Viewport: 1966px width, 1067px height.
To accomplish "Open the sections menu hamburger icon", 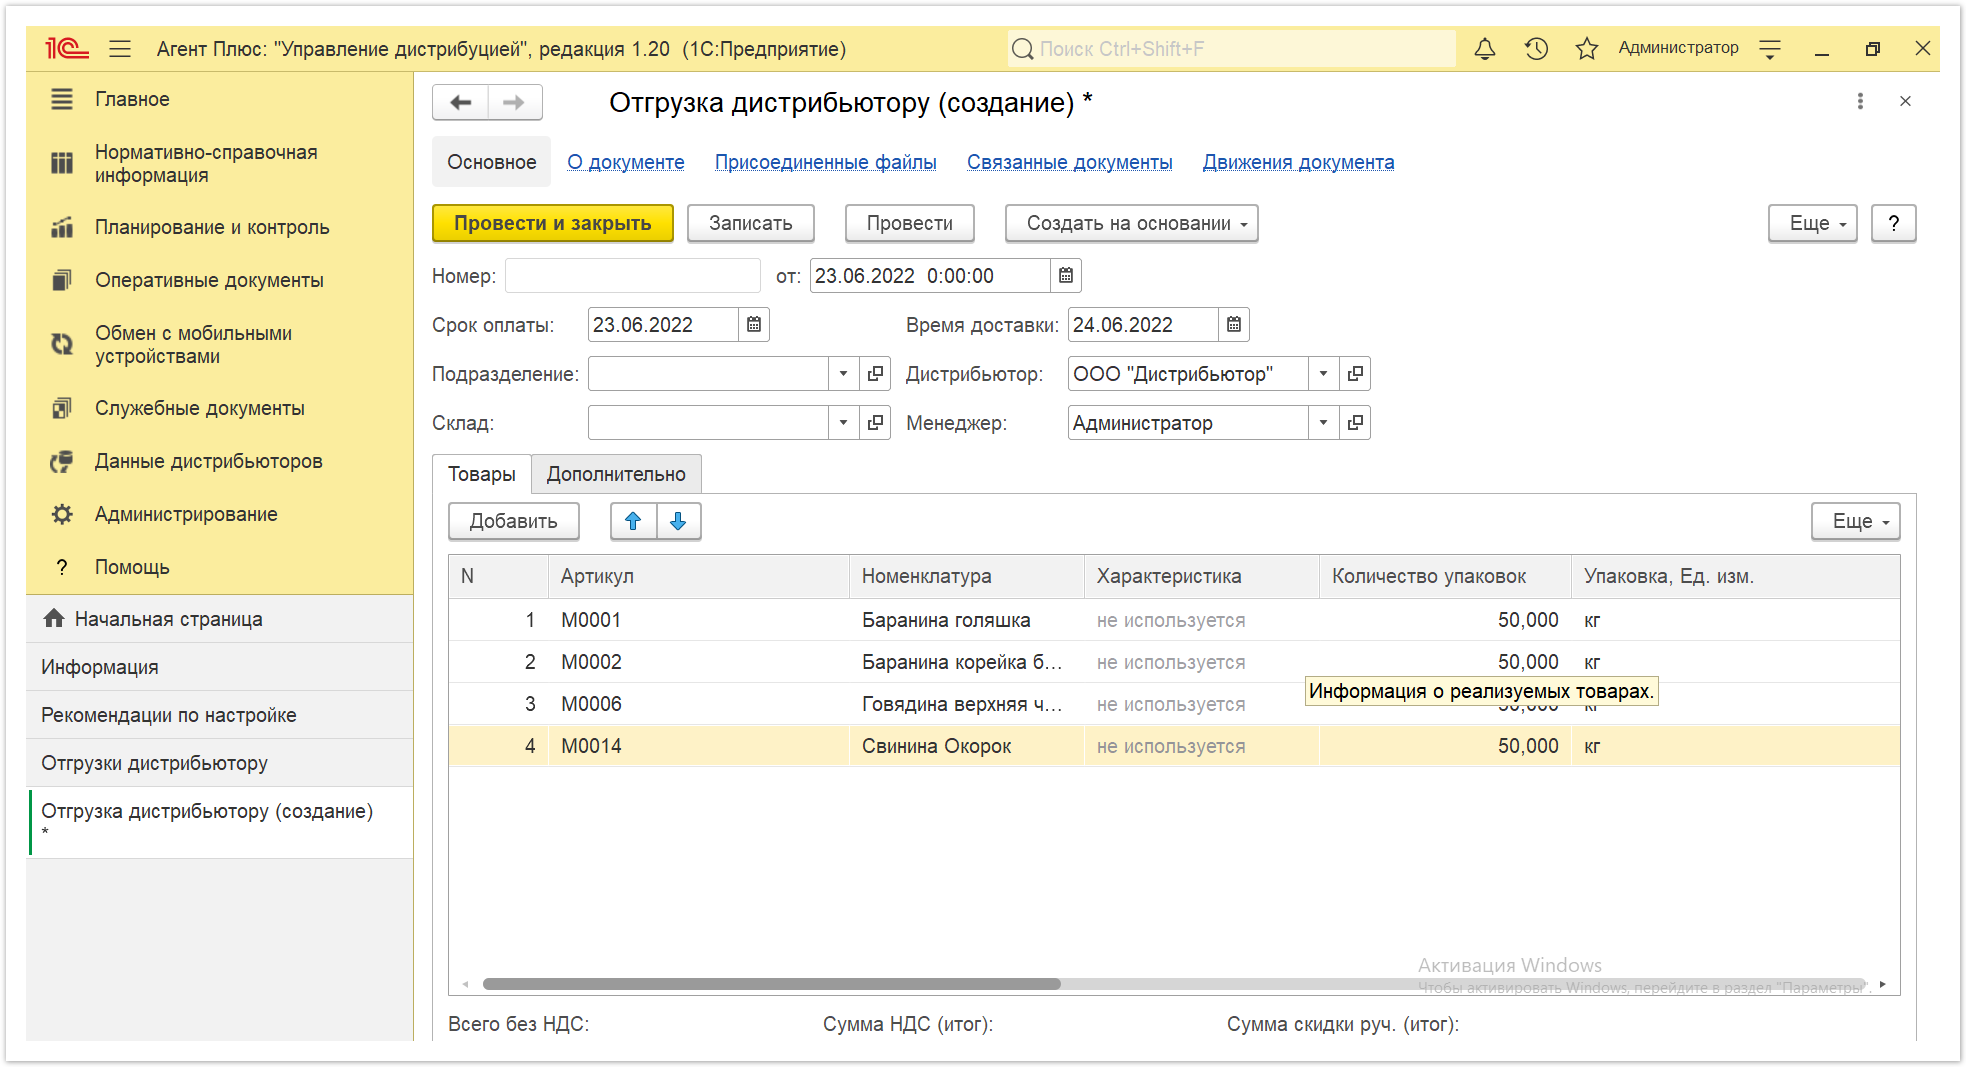I will (x=121, y=48).
